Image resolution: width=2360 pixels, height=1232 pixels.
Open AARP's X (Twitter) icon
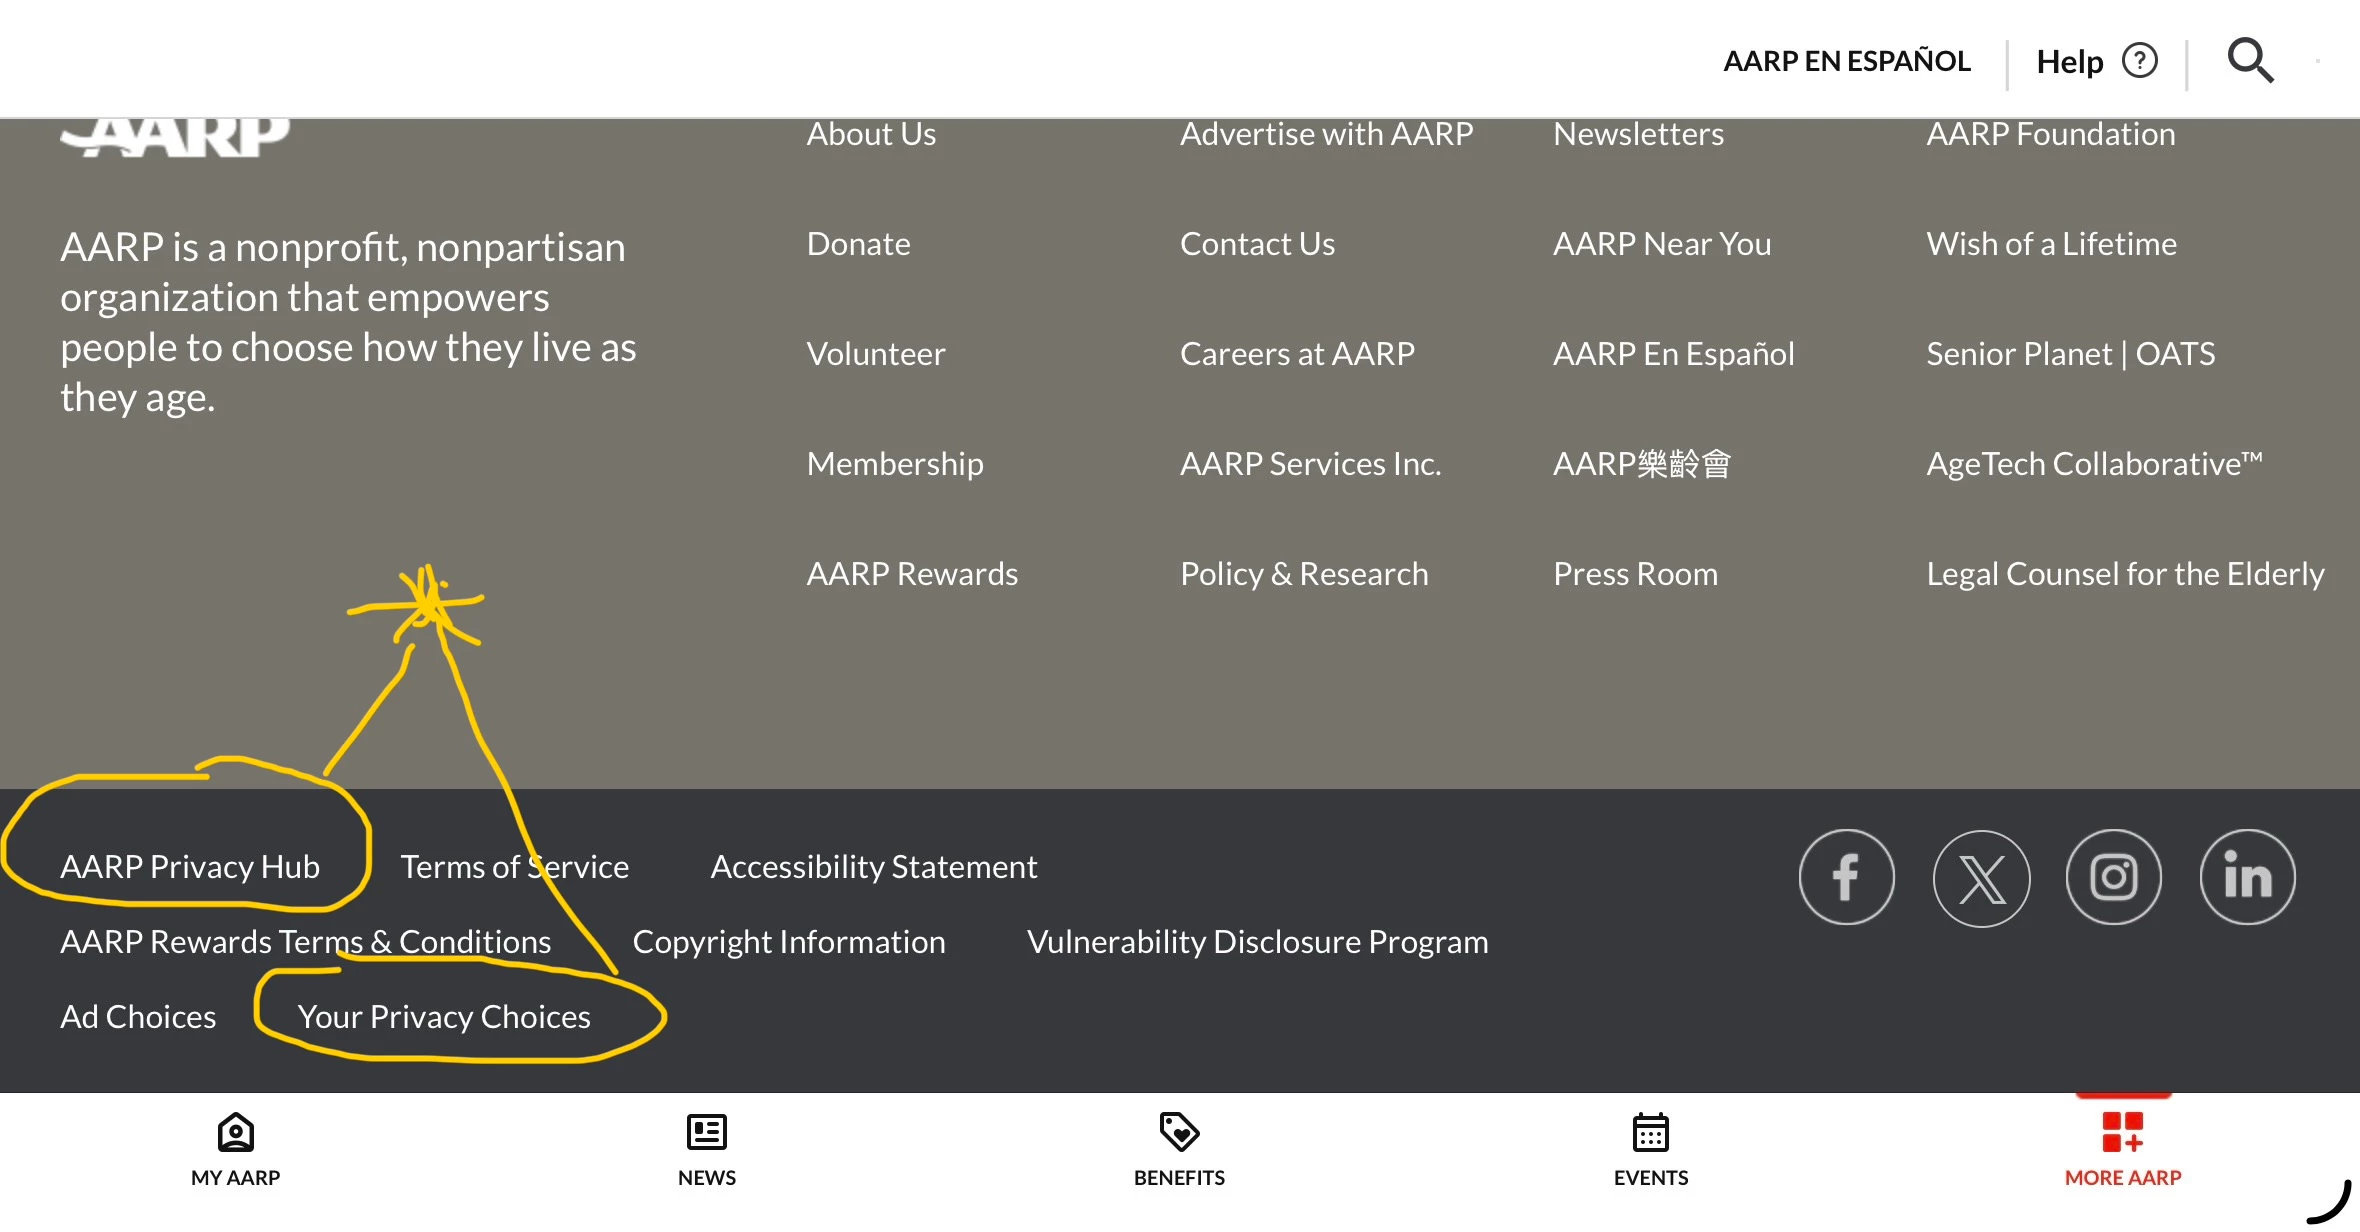coord(1981,878)
